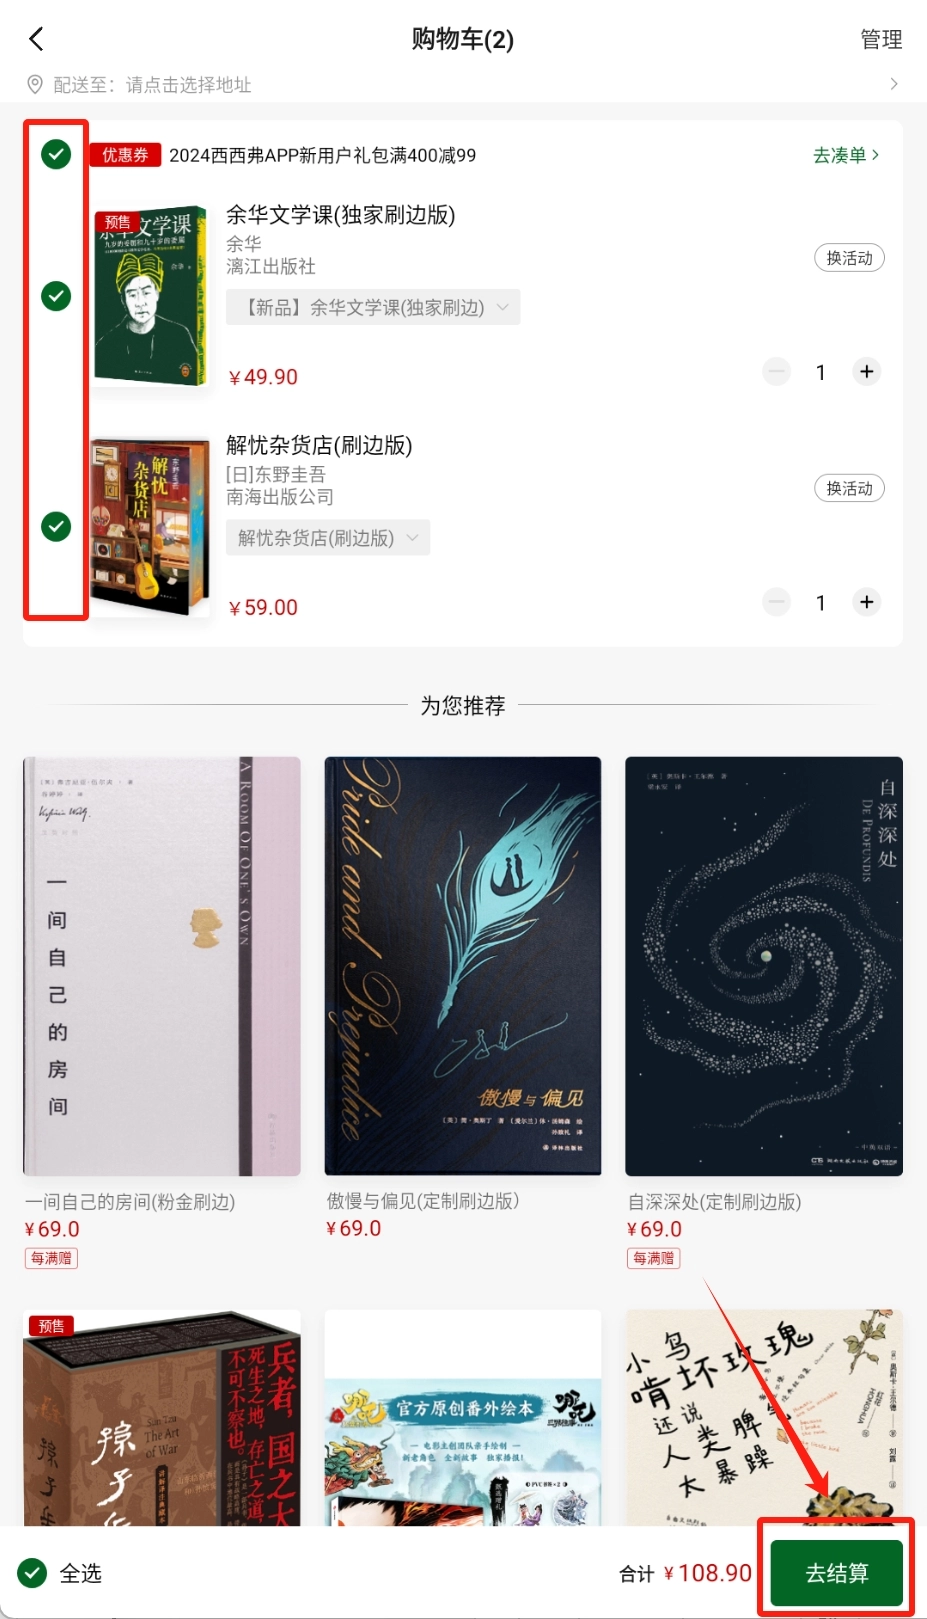Viewport: 927px width, 1619px height.
Task: Increase quantity of 解忧杂货店 book
Action: click(x=867, y=602)
